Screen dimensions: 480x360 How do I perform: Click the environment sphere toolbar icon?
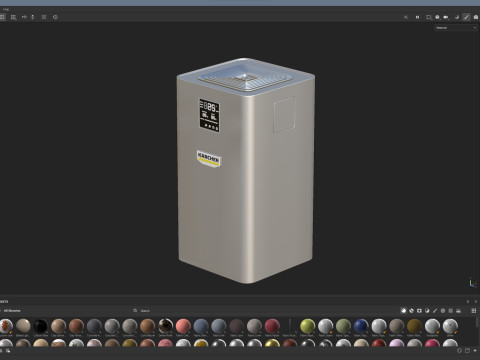pos(437,17)
